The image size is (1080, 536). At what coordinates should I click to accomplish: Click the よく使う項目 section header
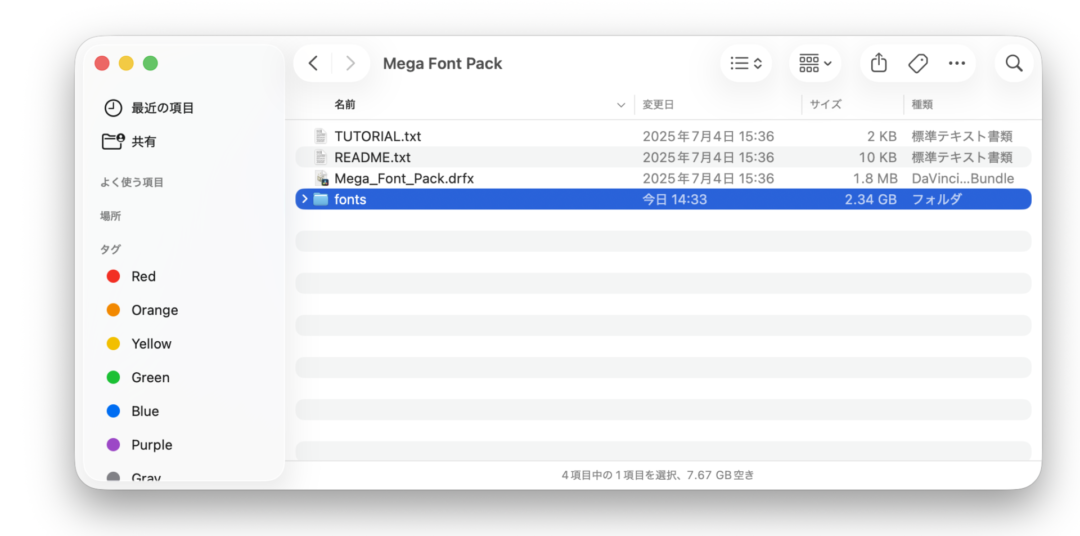[x=132, y=183]
